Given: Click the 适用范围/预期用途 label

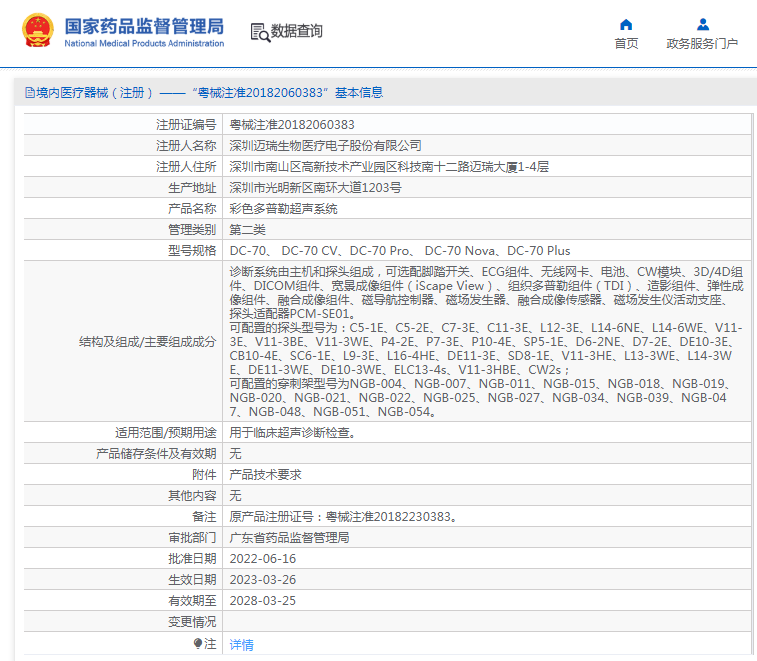Looking at the screenshot, I should (x=166, y=433).
